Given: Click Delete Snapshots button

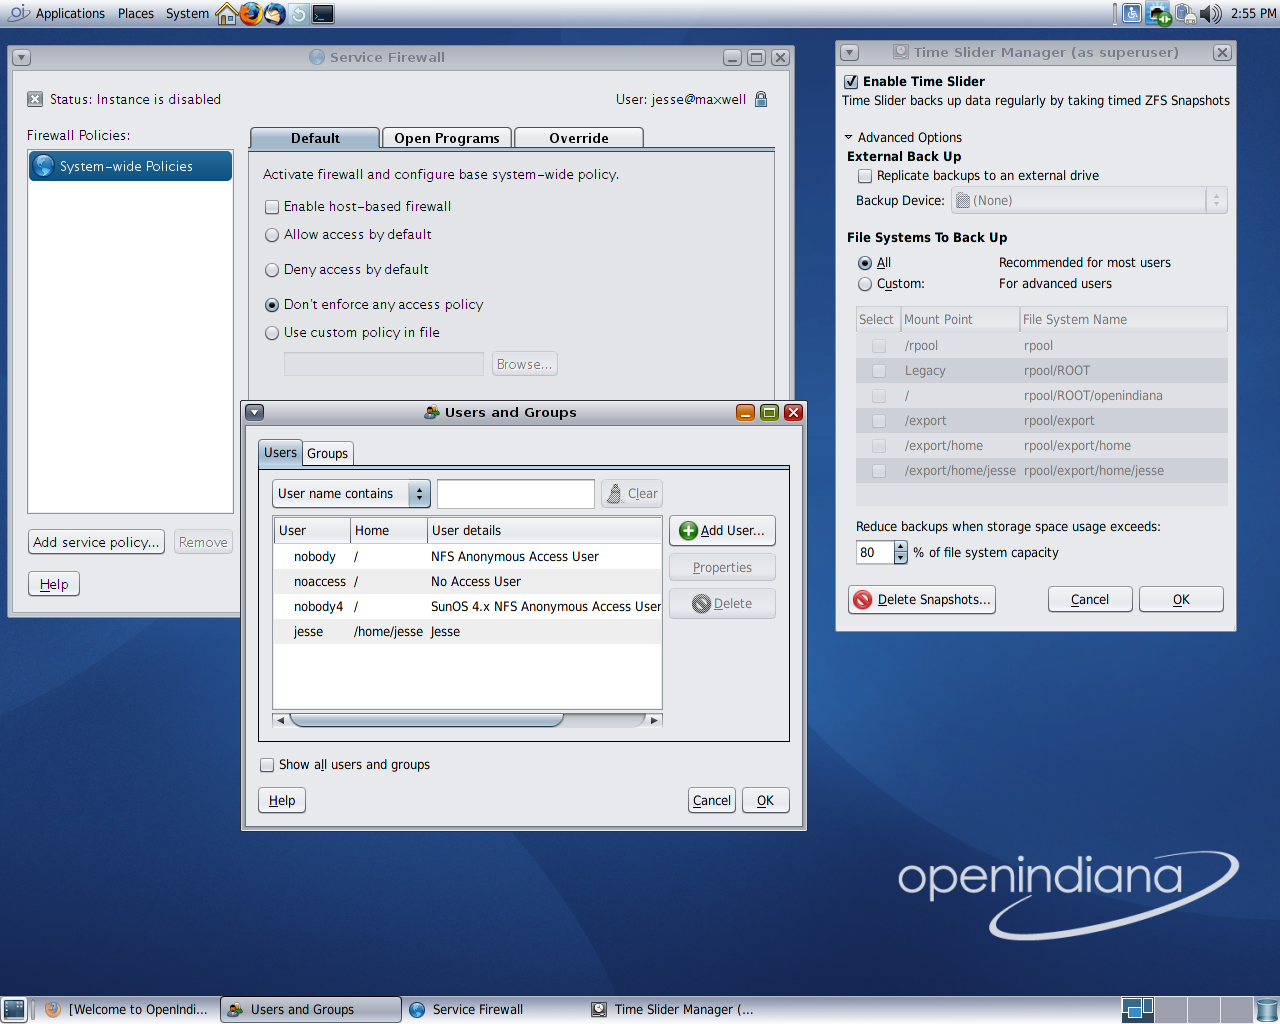Looking at the screenshot, I should click(922, 600).
